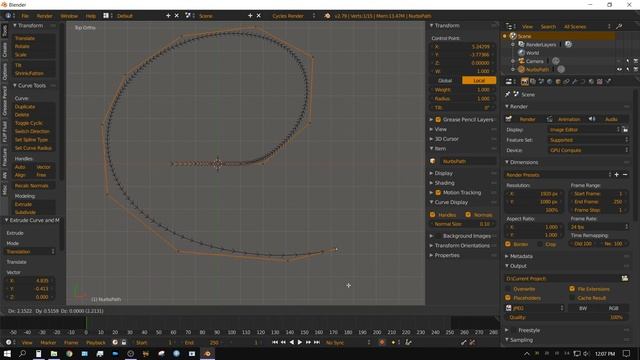This screenshot has height=360, width=640.
Task: Open the Render Layers properties tab icon
Action: (x=533, y=82)
